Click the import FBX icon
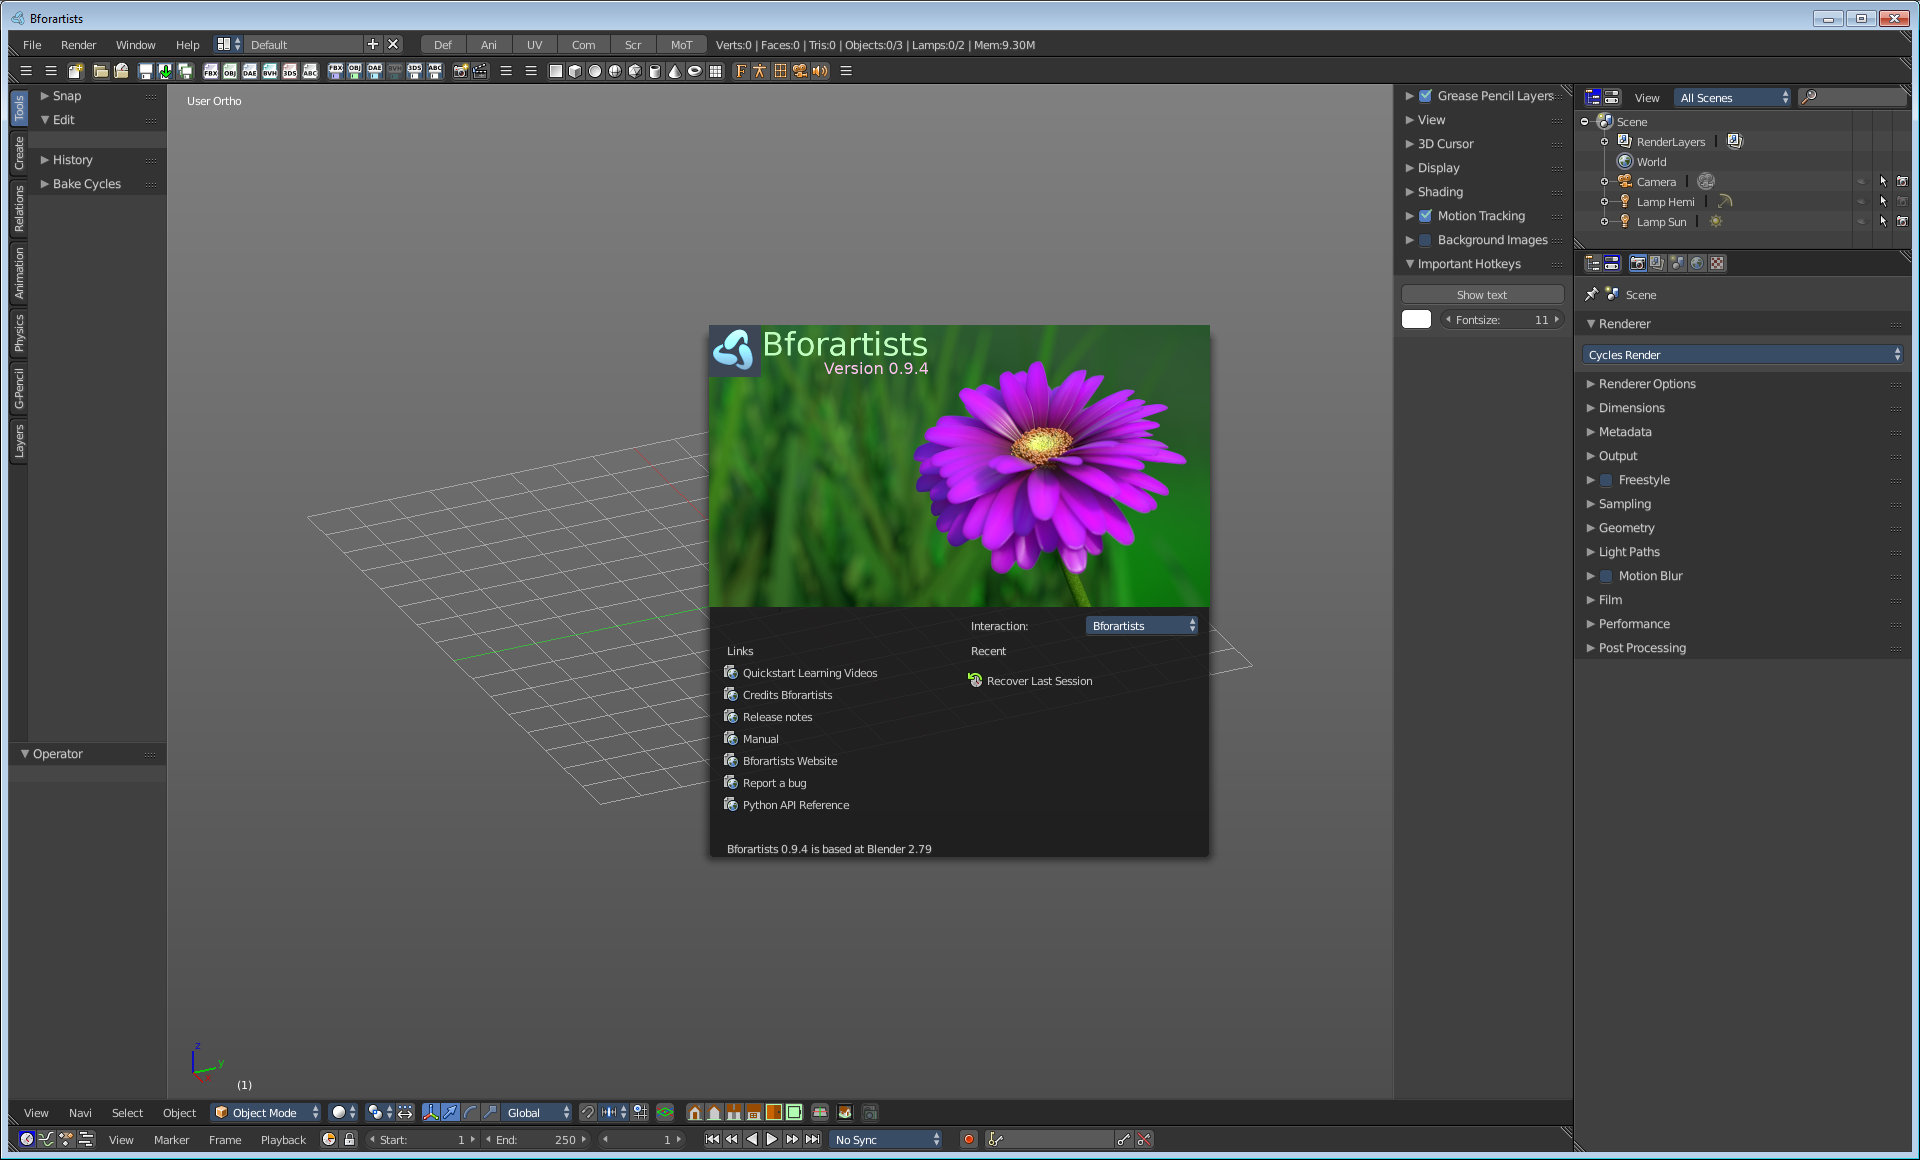This screenshot has width=1920, height=1160. pos(210,71)
